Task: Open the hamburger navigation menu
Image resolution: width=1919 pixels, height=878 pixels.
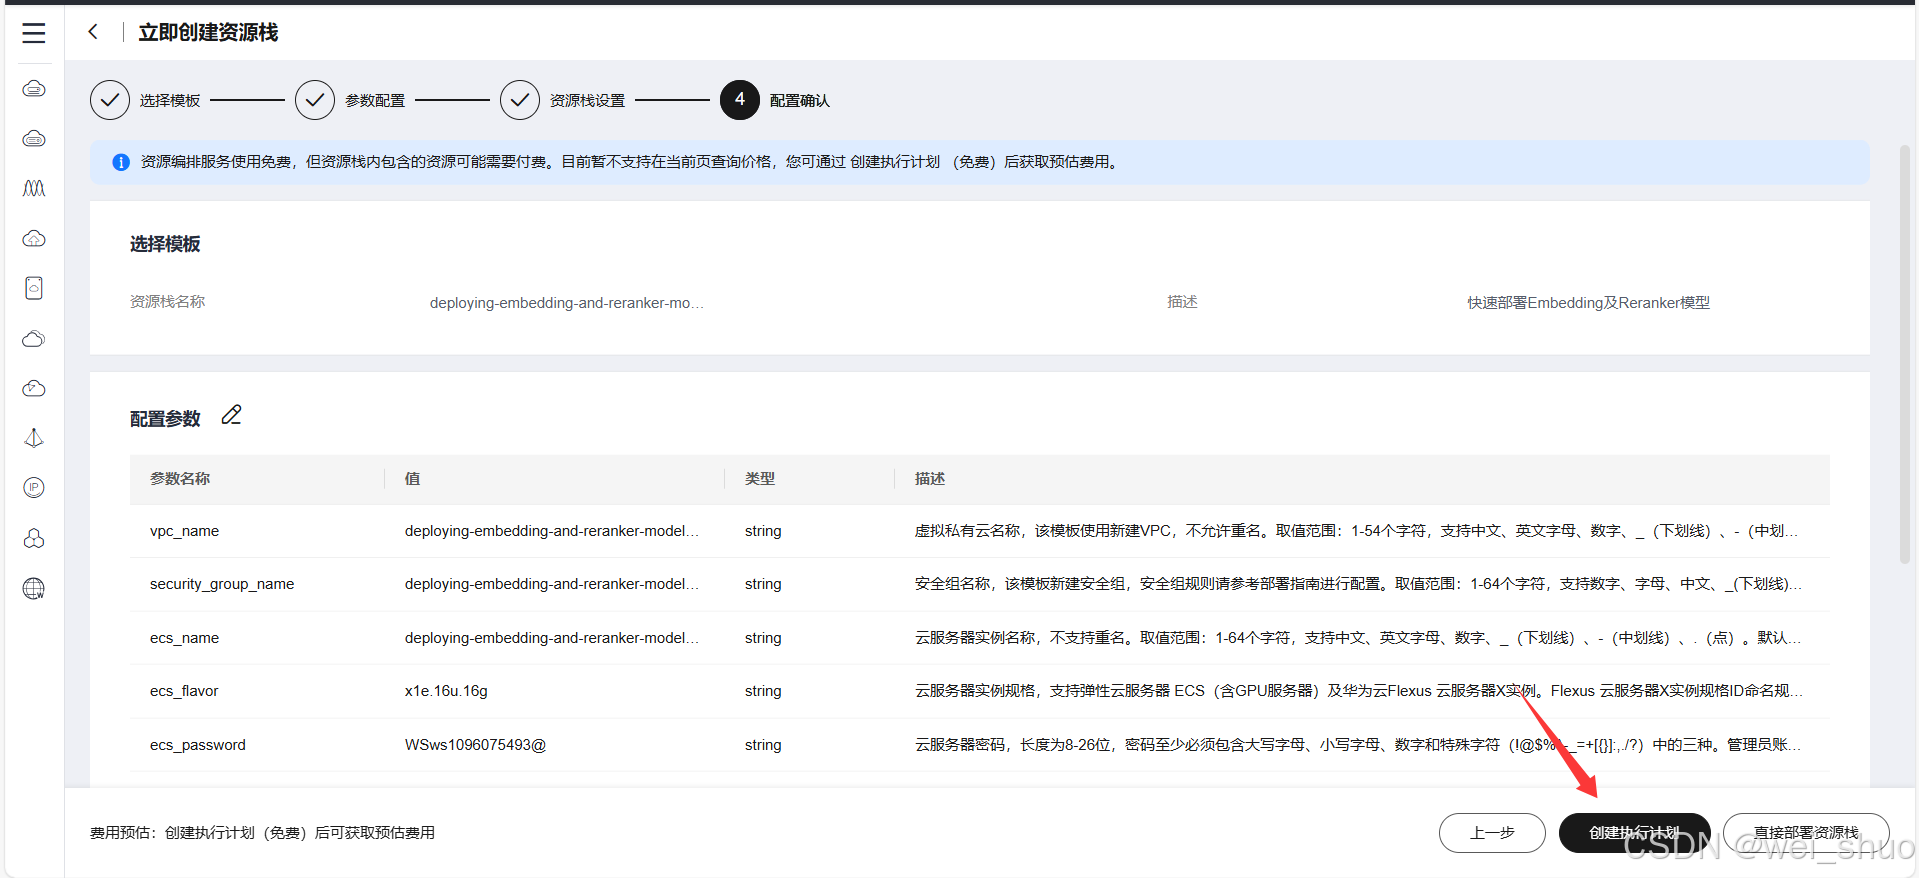Action: (34, 33)
